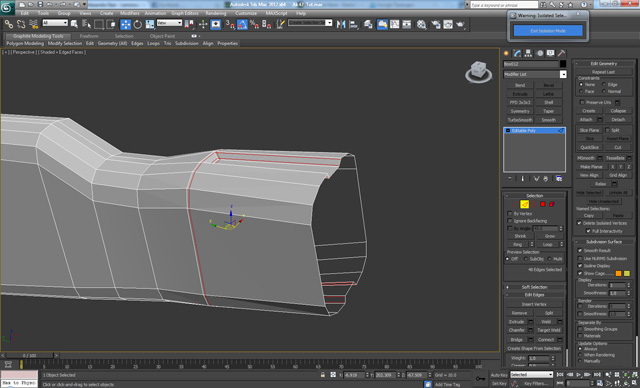Screen dimensions: 640x388
Task: Open the reference coordinate system View dropdown
Action: pos(169,23)
